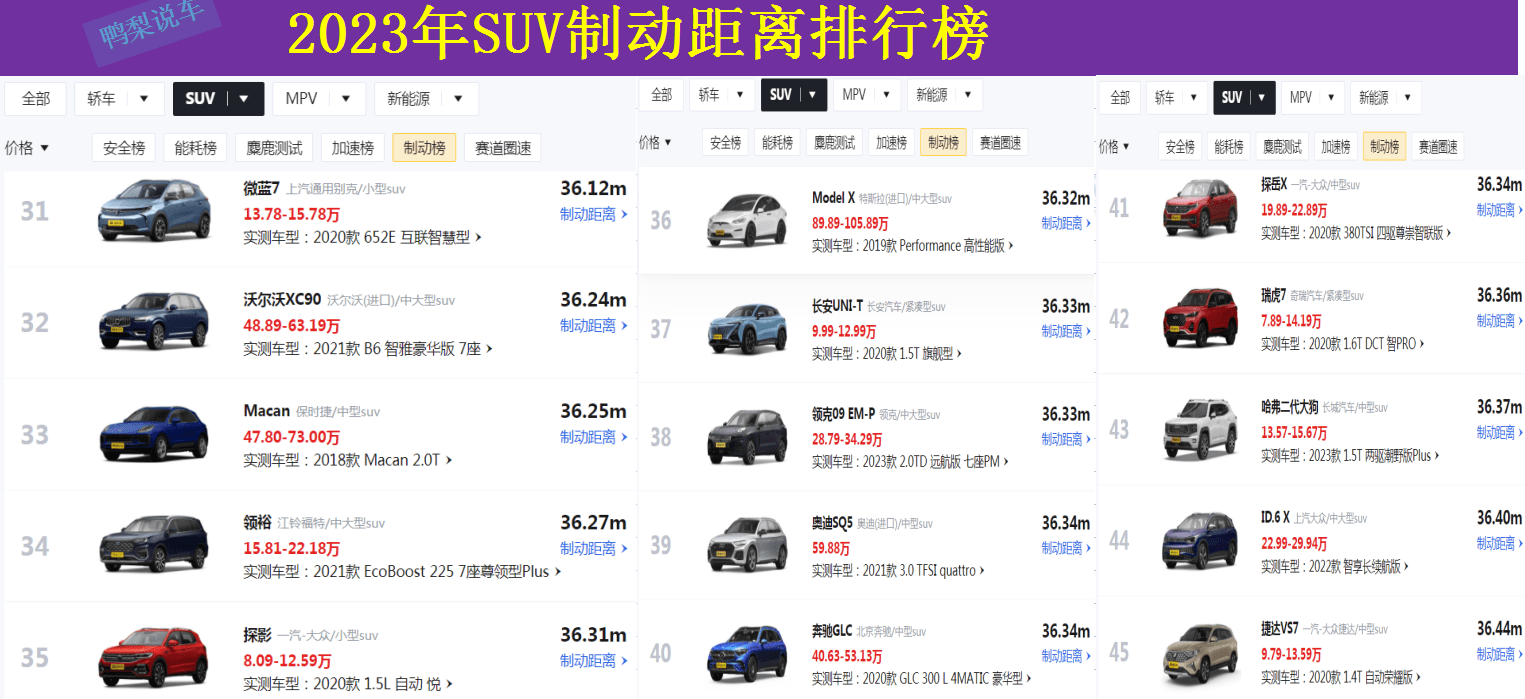Expand the MPV dropdown in the left panel

click(x=319, y=99)
